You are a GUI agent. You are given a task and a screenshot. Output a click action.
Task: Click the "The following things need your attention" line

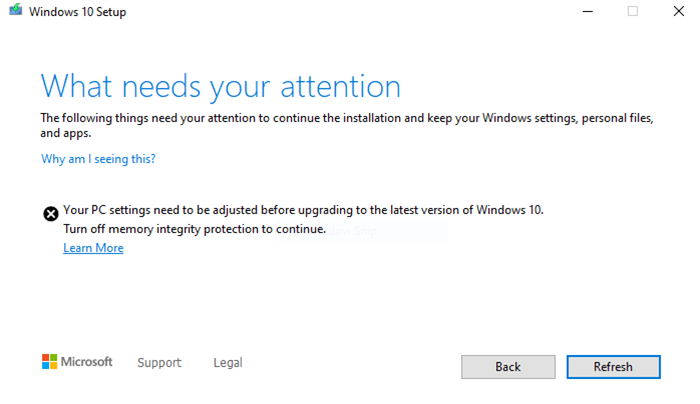347,118
